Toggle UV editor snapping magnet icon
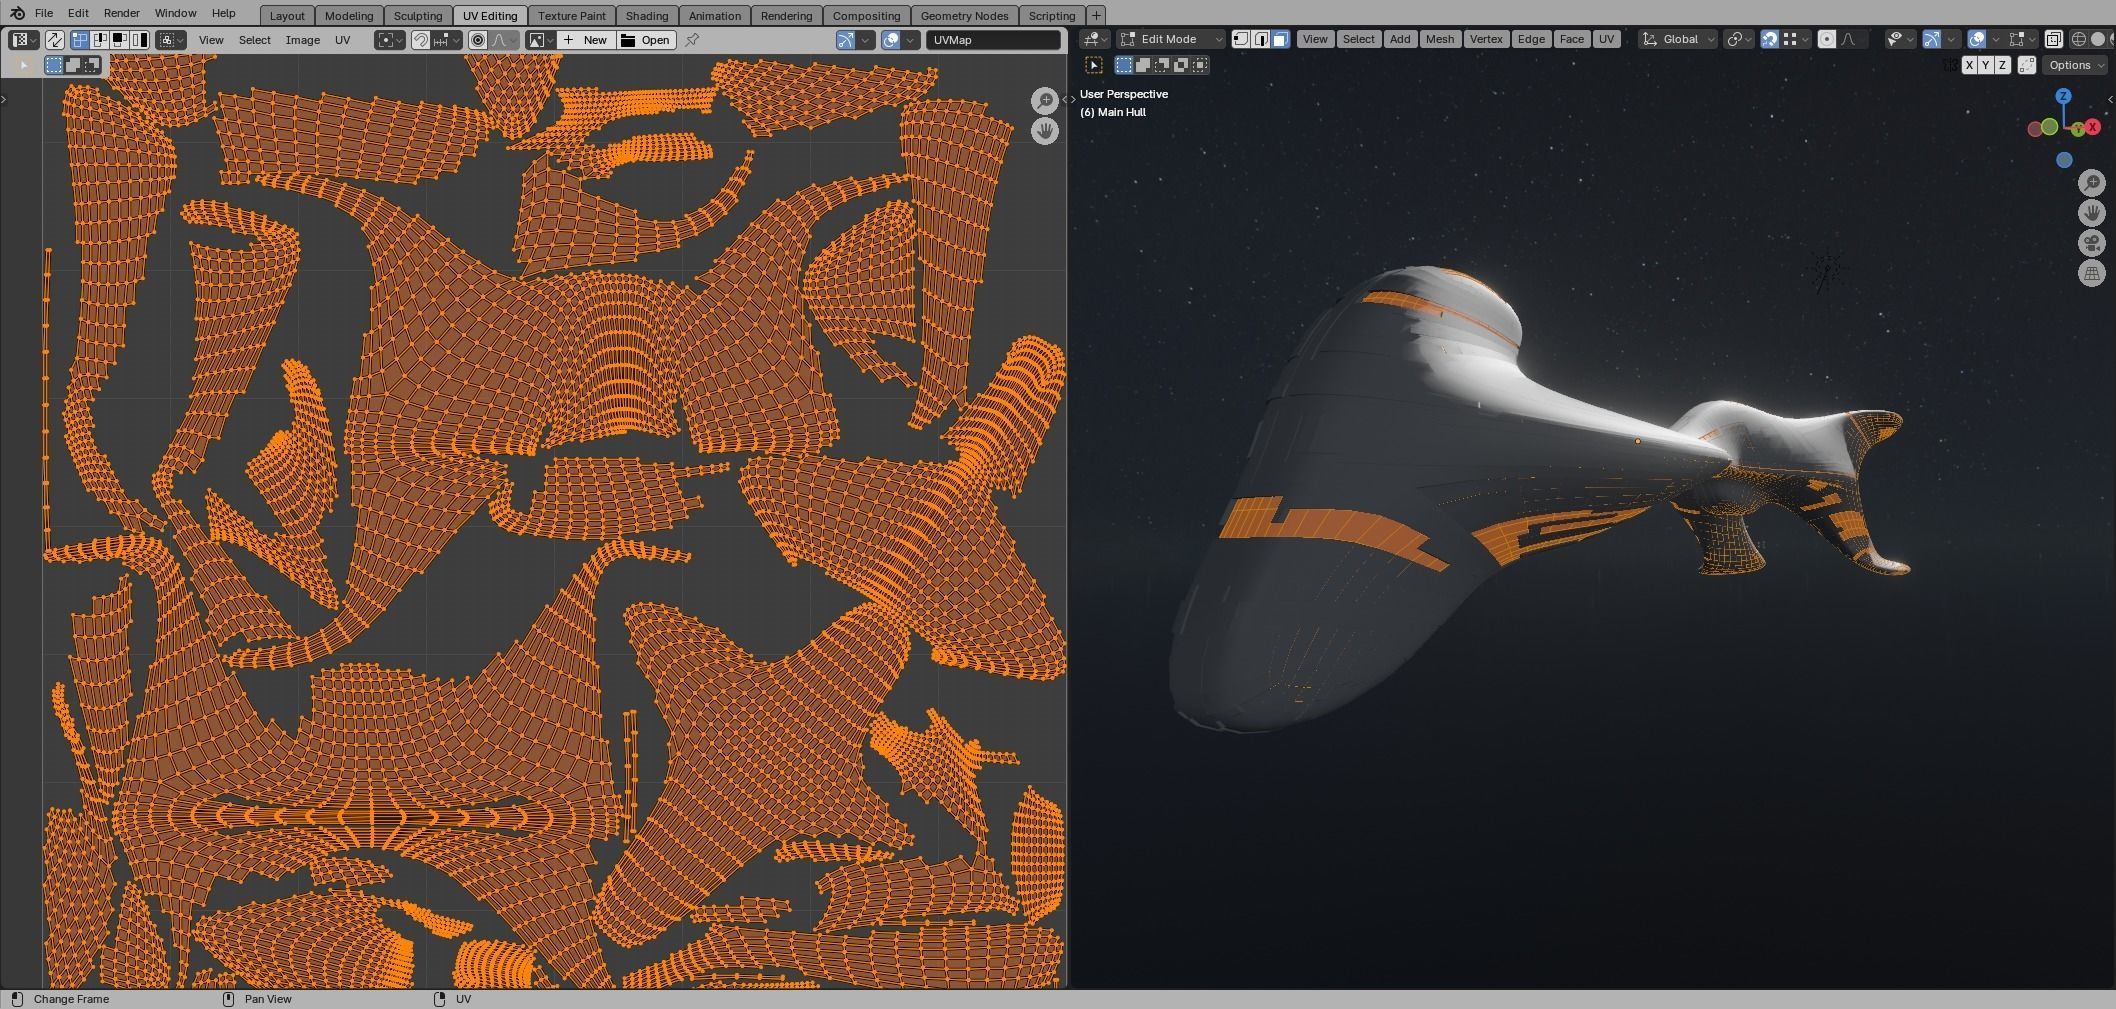 (421, 40)
